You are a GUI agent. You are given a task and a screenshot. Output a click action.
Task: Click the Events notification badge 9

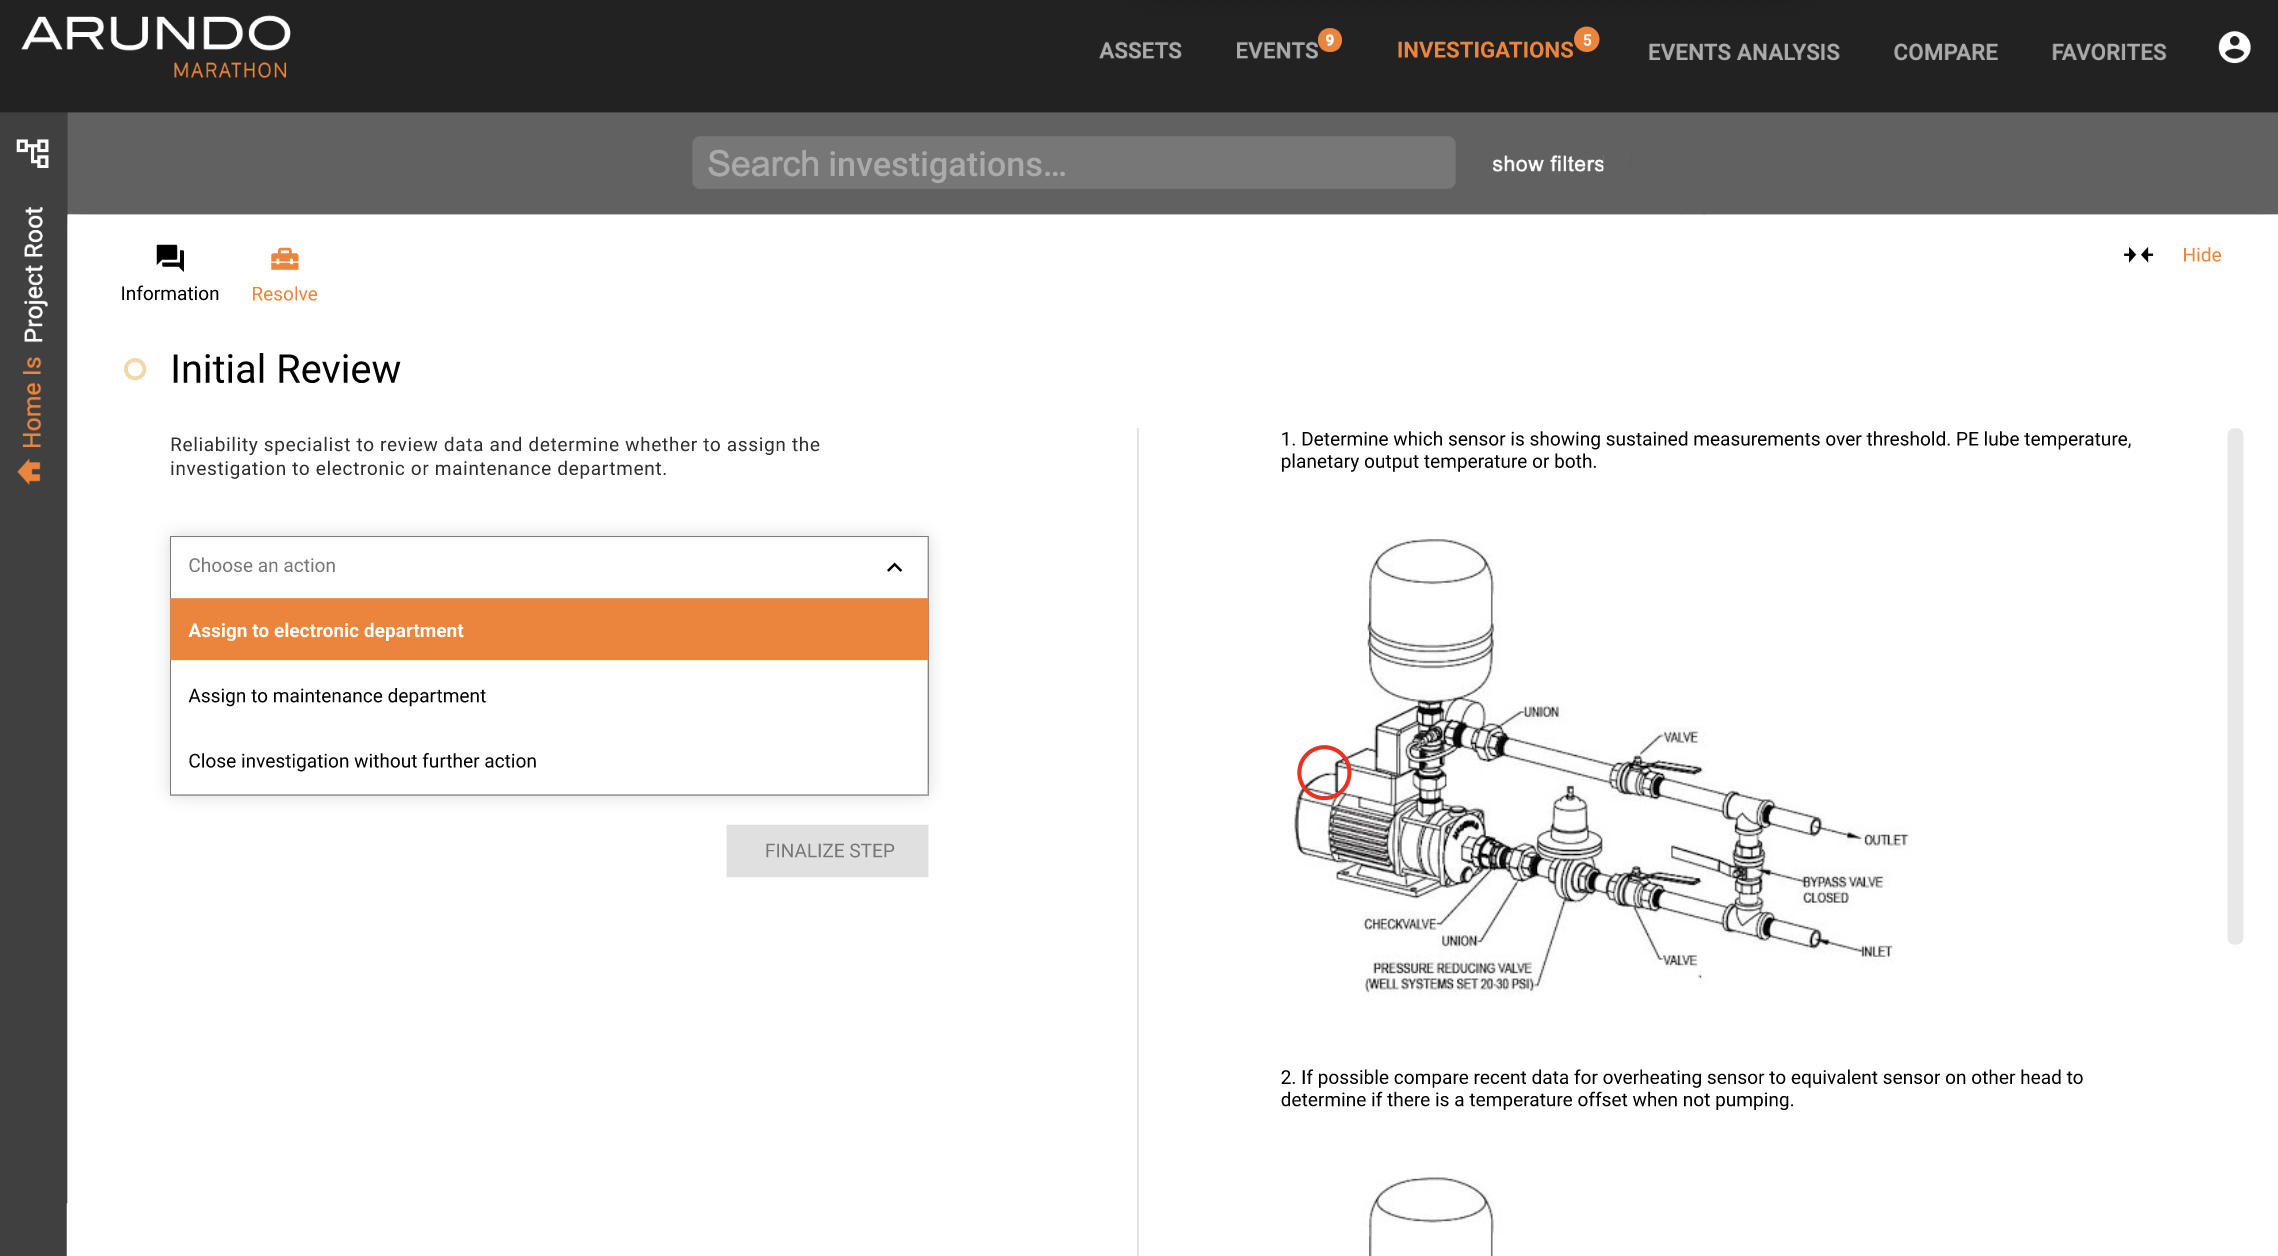point(1329,40)
